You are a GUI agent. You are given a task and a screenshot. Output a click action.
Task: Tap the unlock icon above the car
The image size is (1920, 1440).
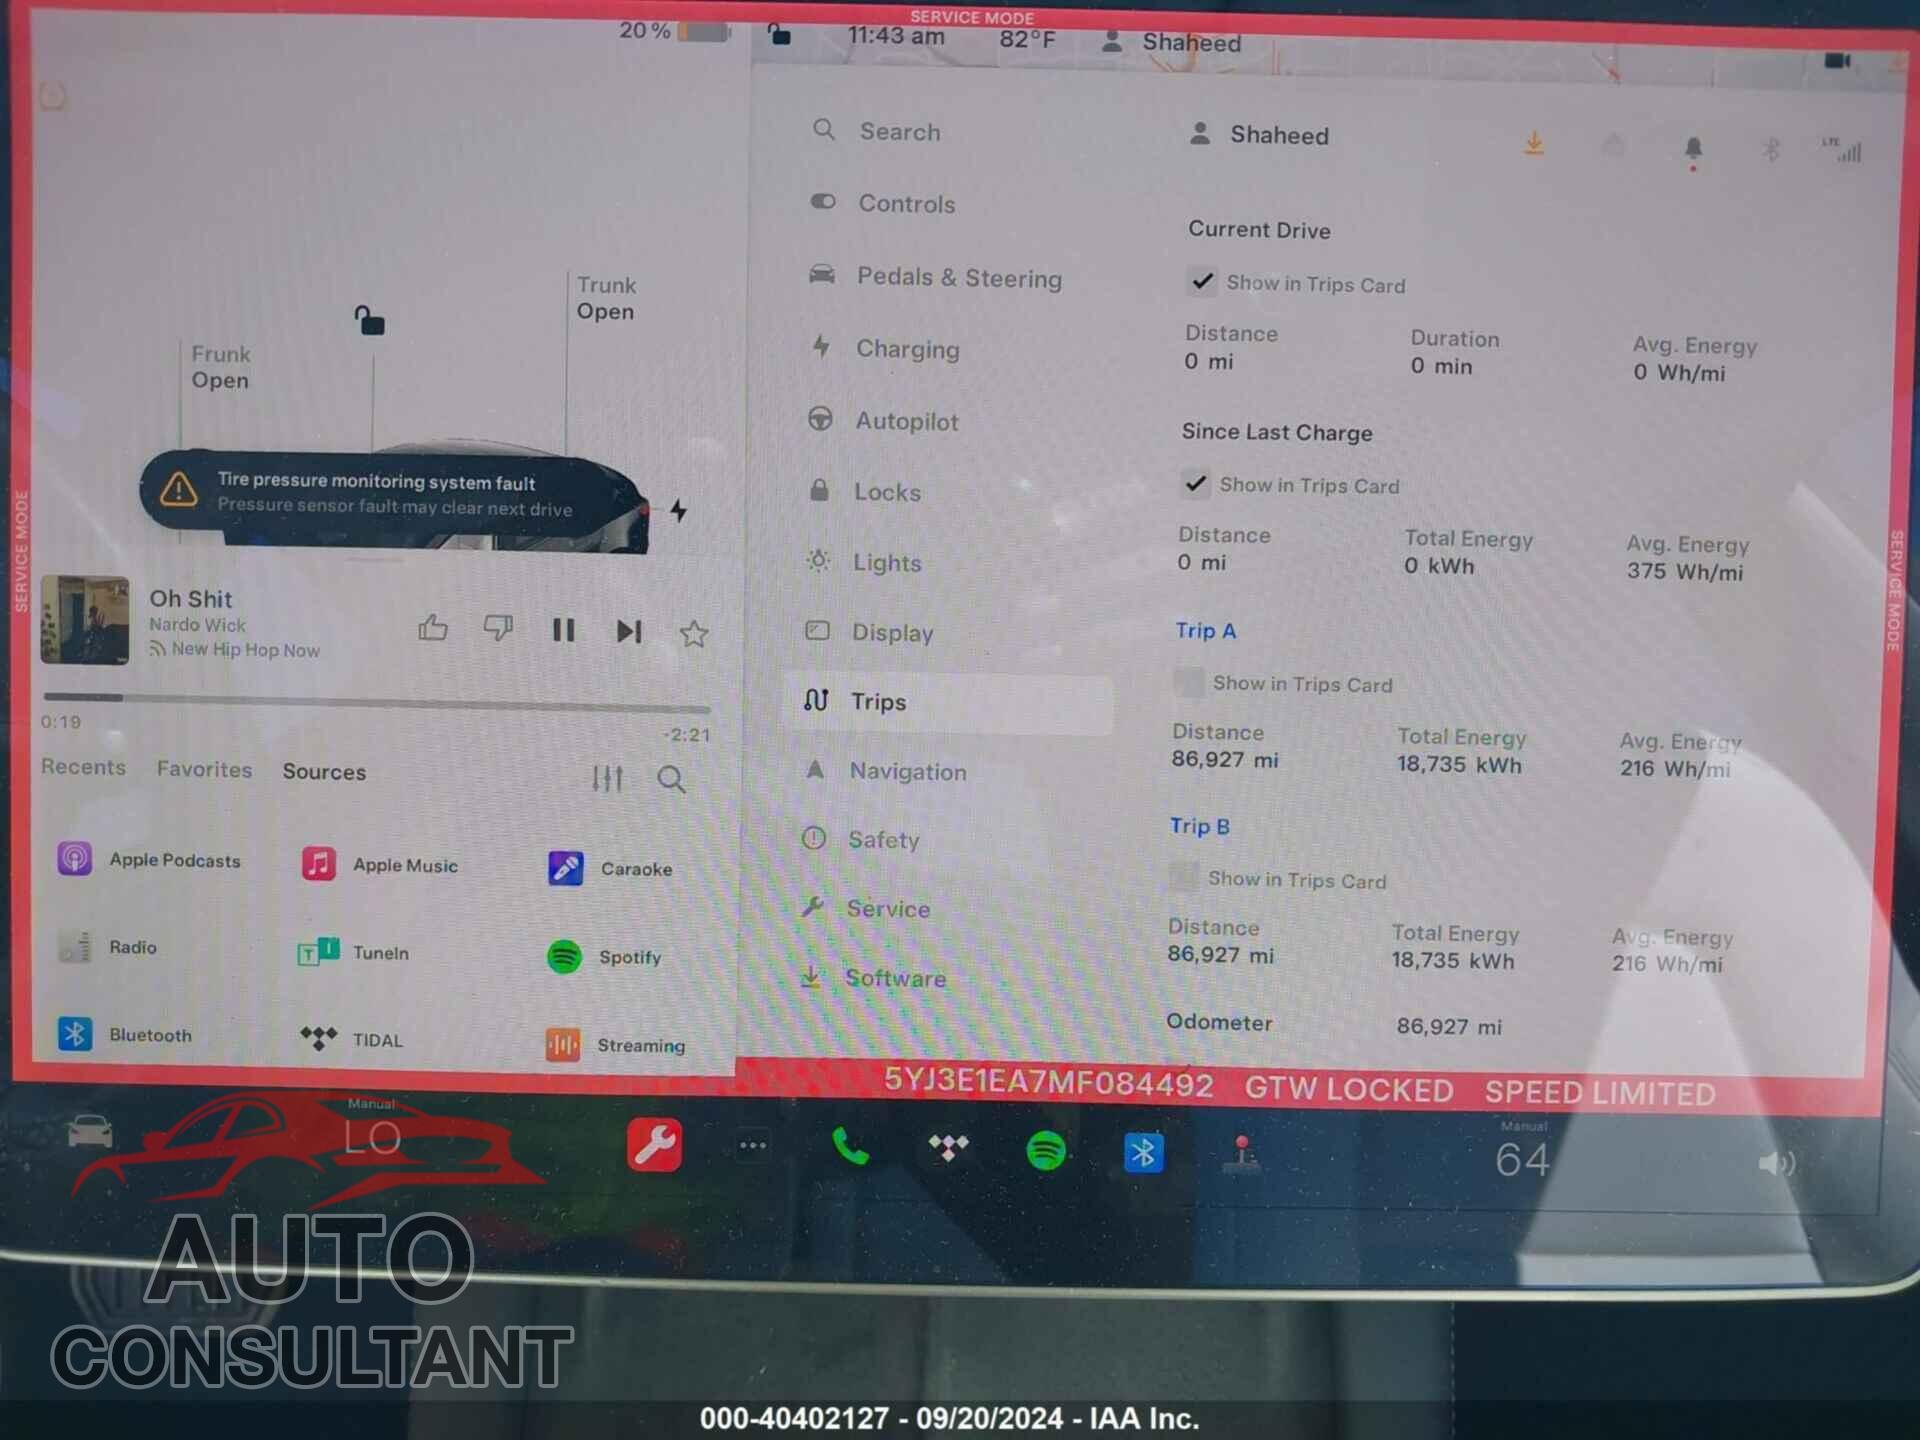[369, 320]
